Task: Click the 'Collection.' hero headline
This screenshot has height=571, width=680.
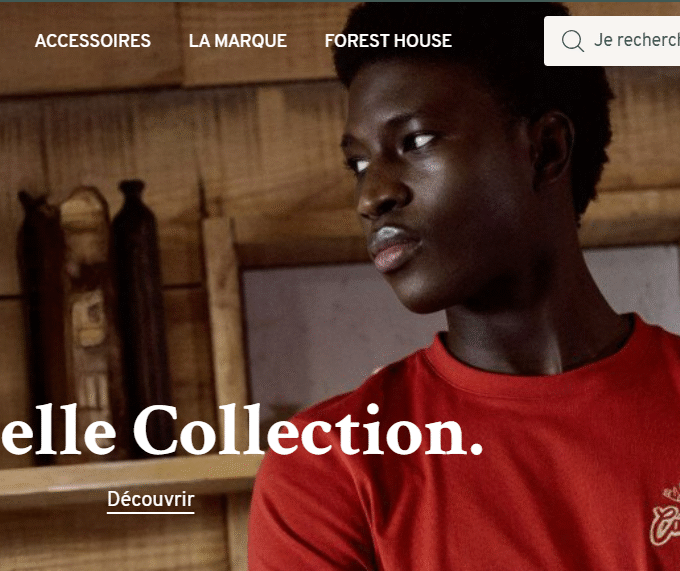Action: click(x=307, y=430)
